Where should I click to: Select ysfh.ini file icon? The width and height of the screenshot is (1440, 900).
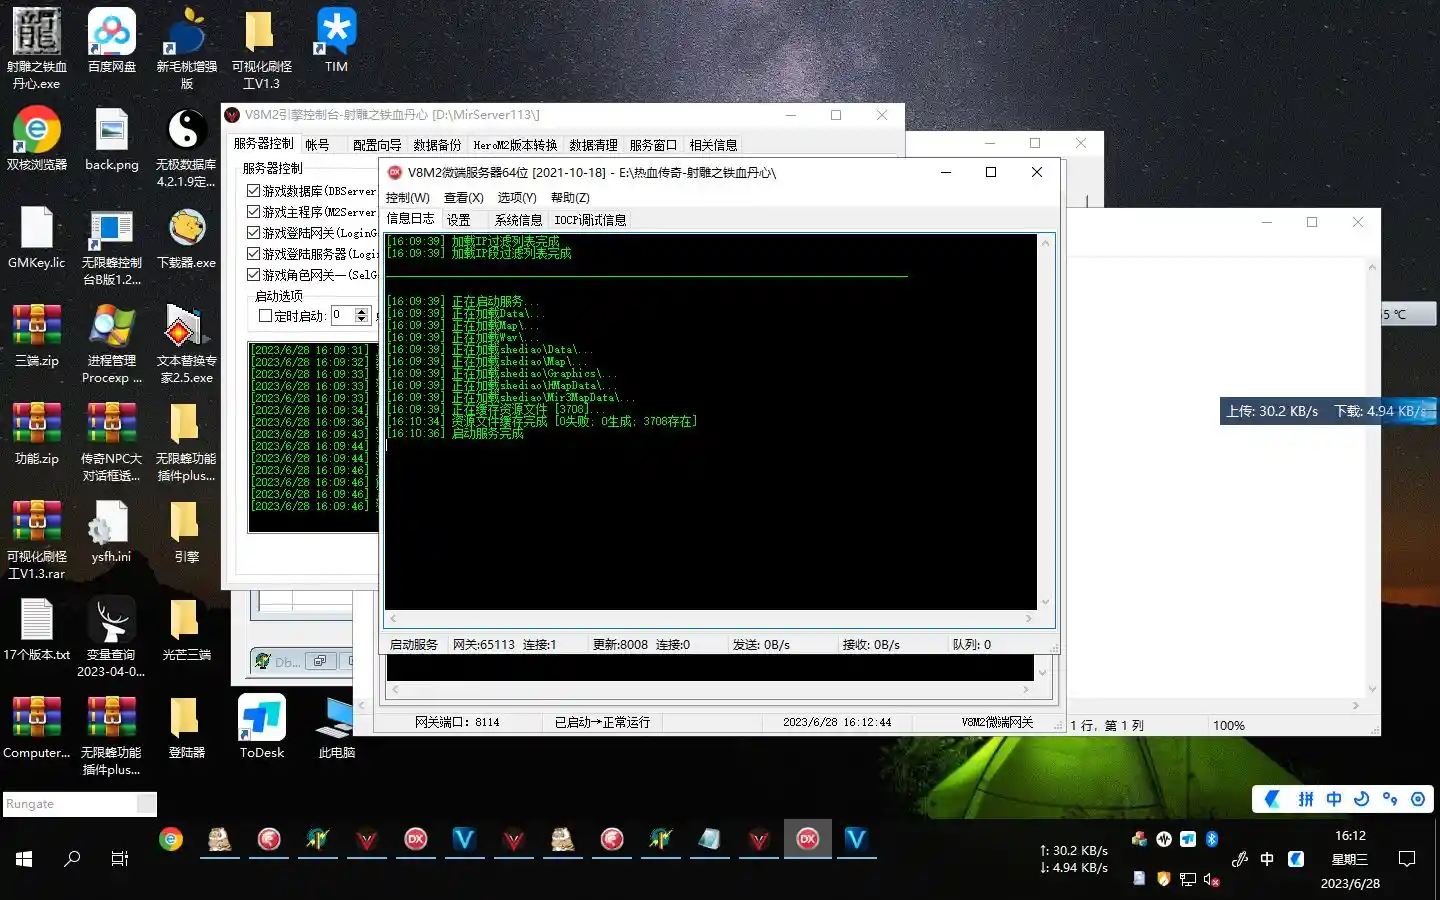tap(112, 531)
